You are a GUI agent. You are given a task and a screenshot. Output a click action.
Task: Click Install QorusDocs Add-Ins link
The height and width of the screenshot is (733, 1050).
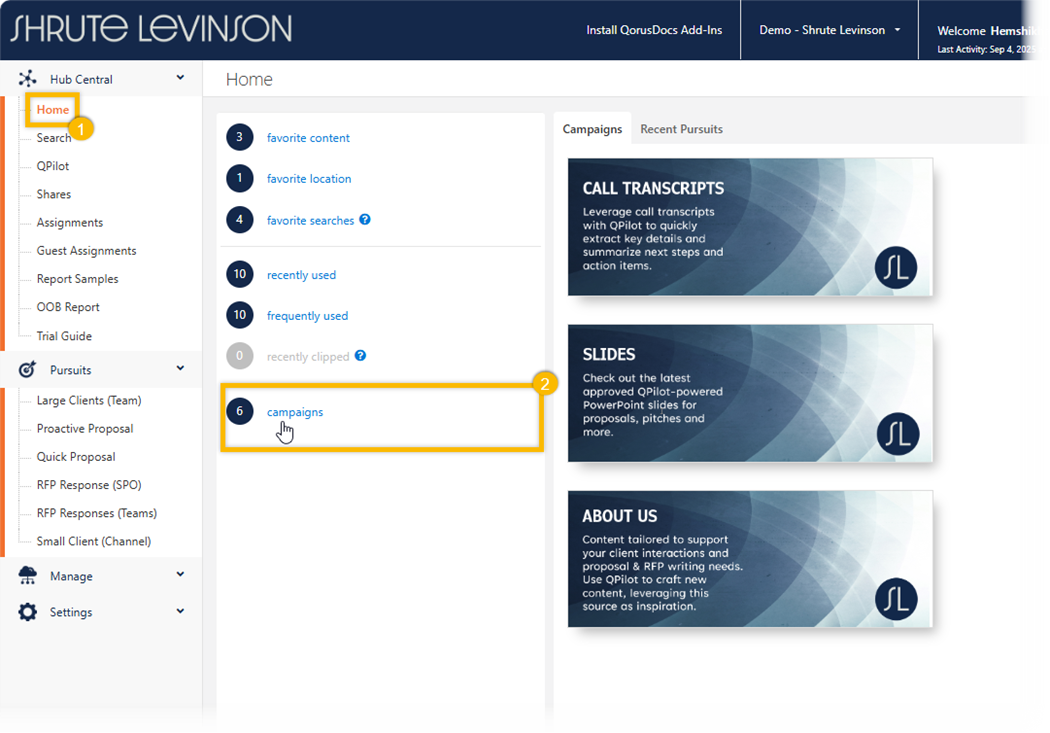[x=652, y=30]
